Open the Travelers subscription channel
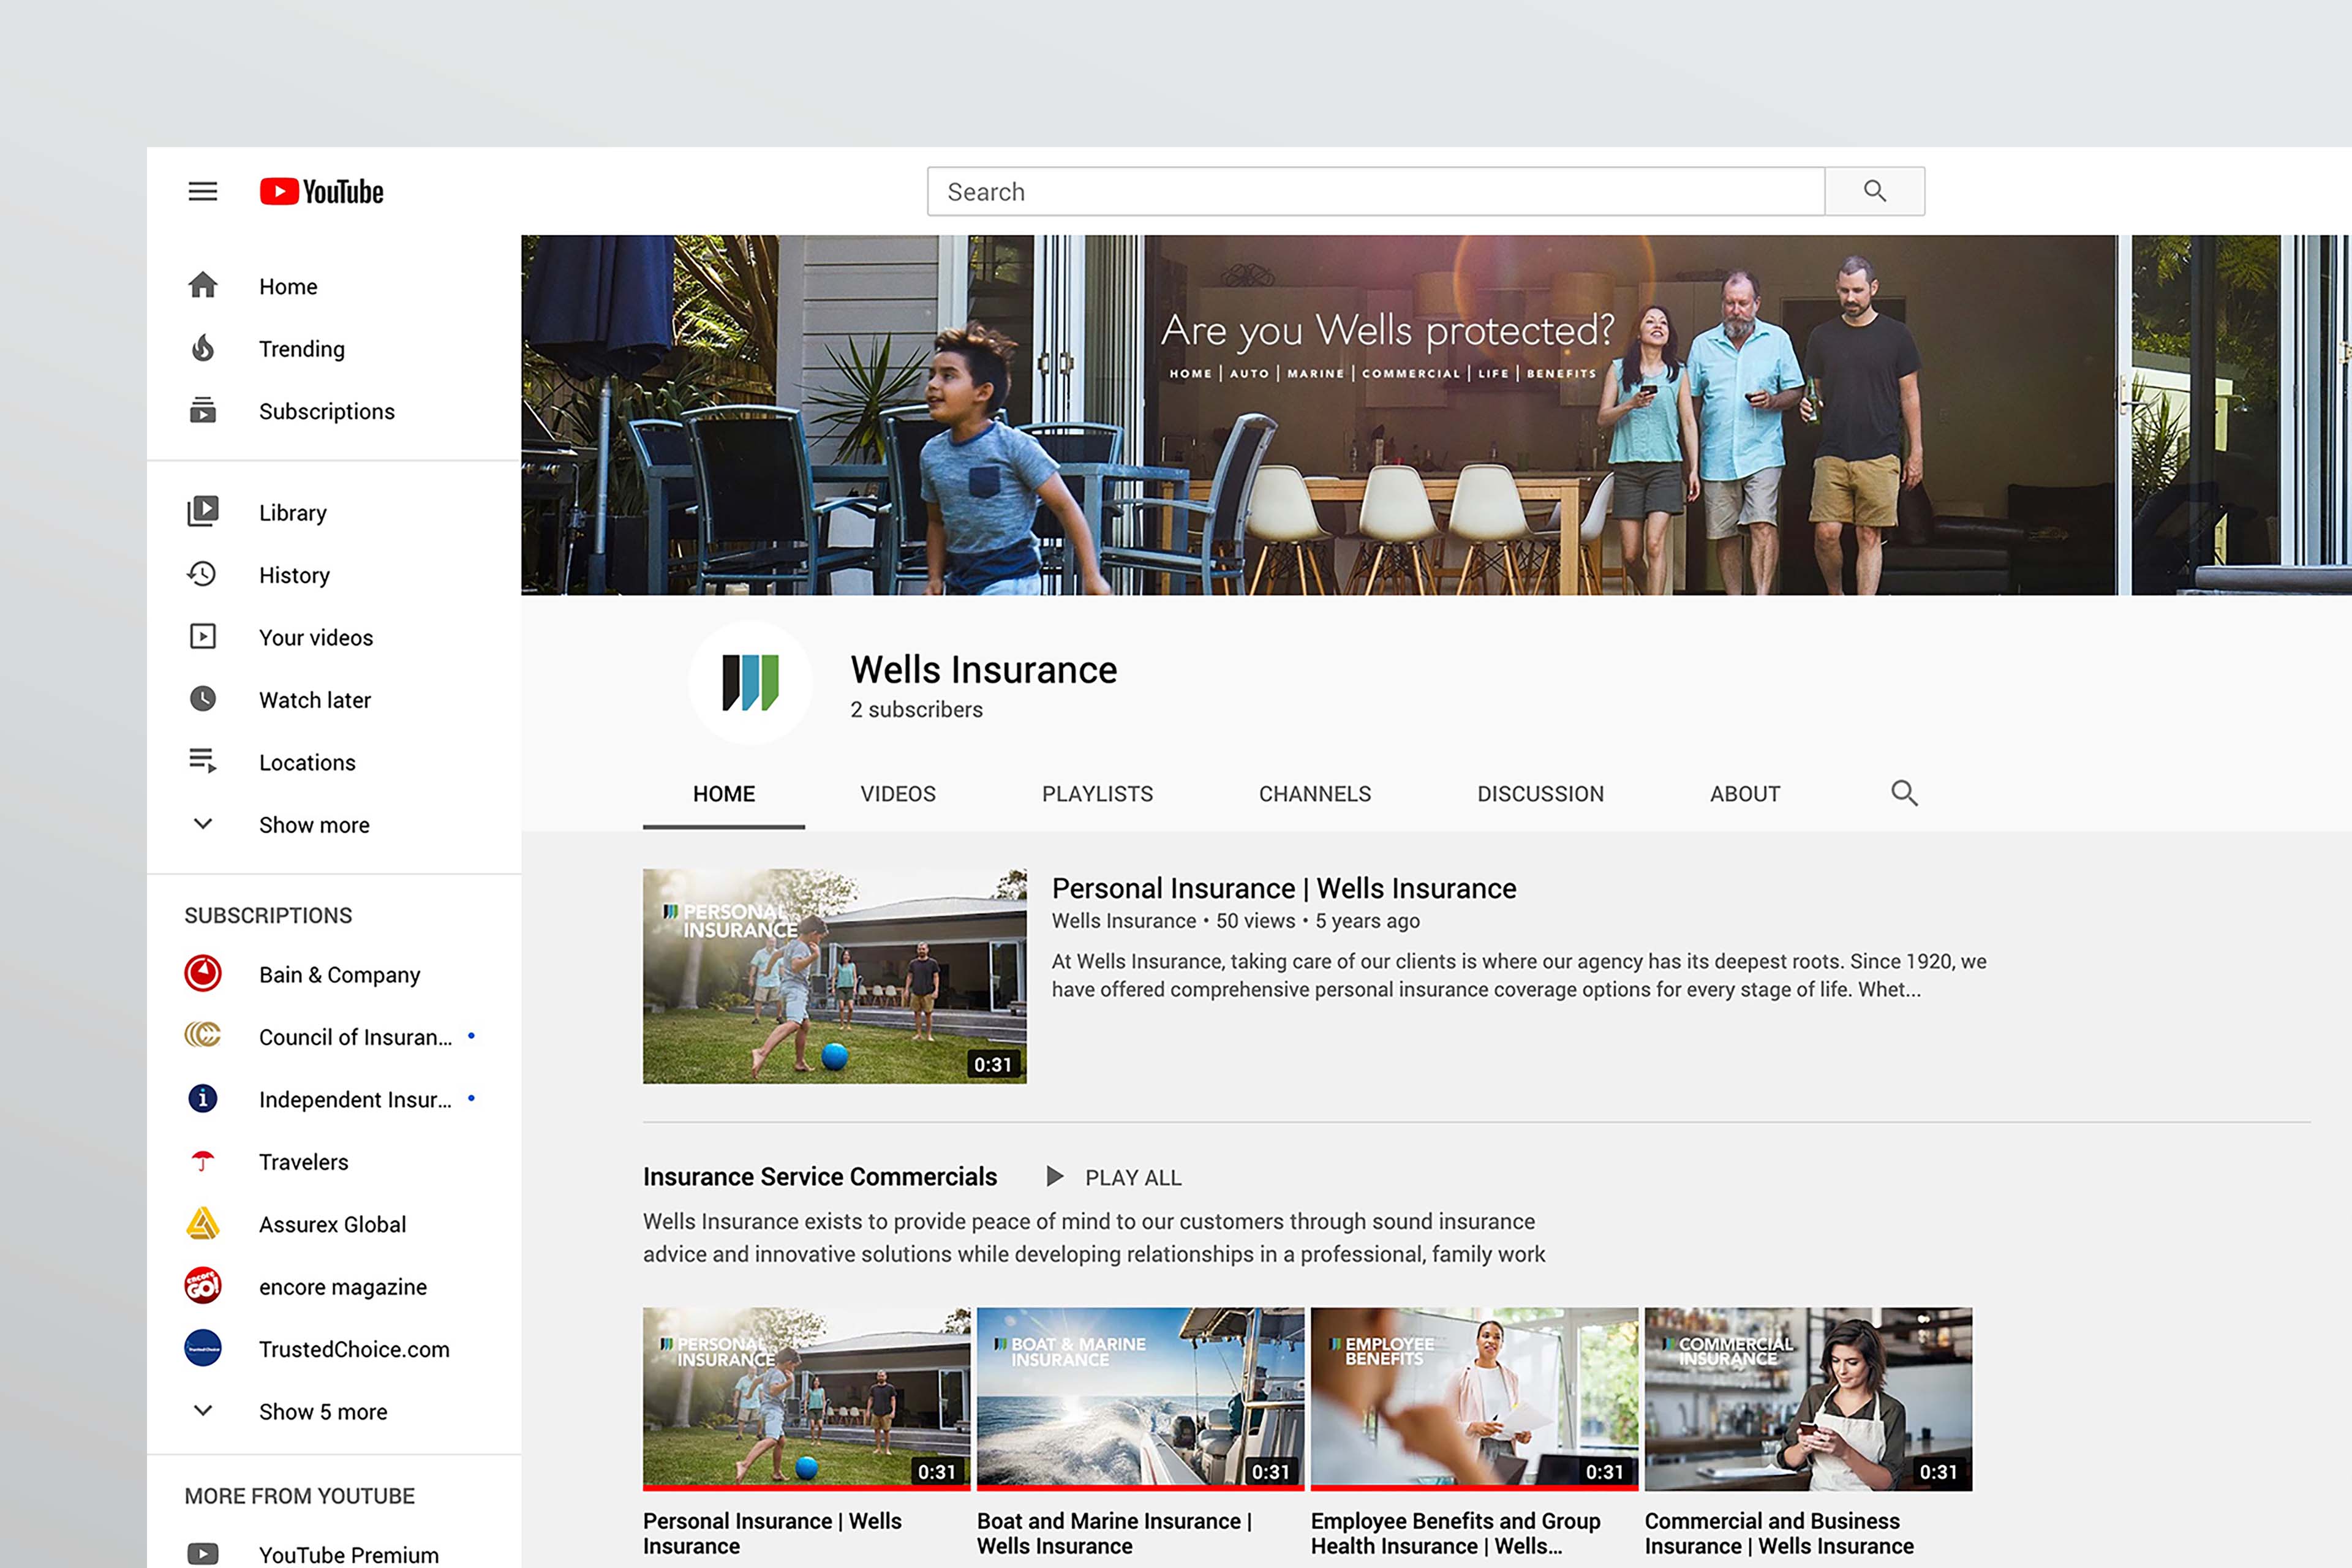 click(x=303, y=1162)
